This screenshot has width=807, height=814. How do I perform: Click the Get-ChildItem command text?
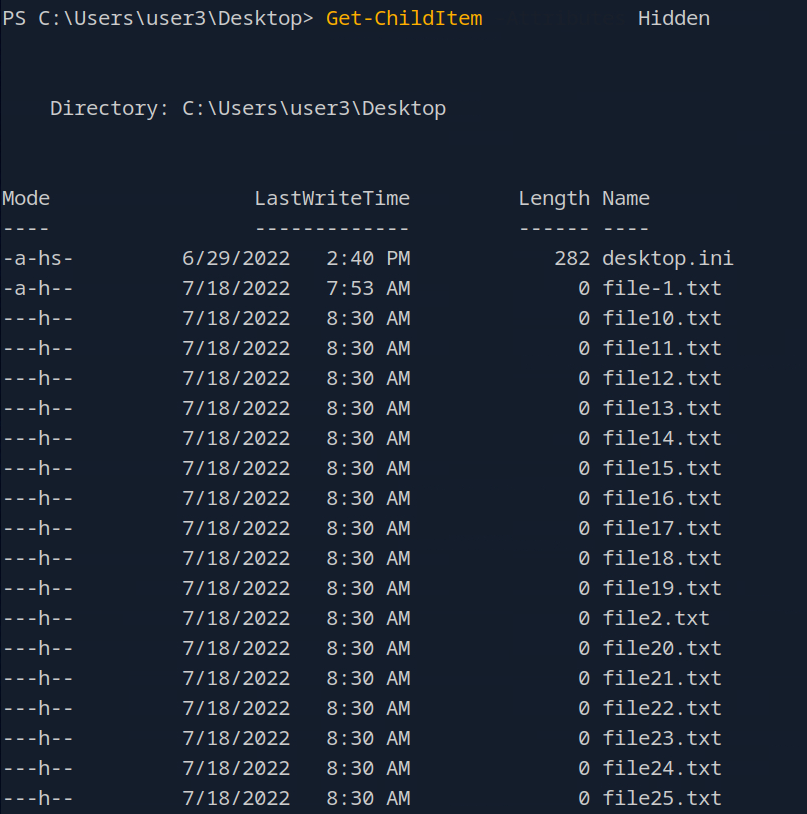point(404,19)
